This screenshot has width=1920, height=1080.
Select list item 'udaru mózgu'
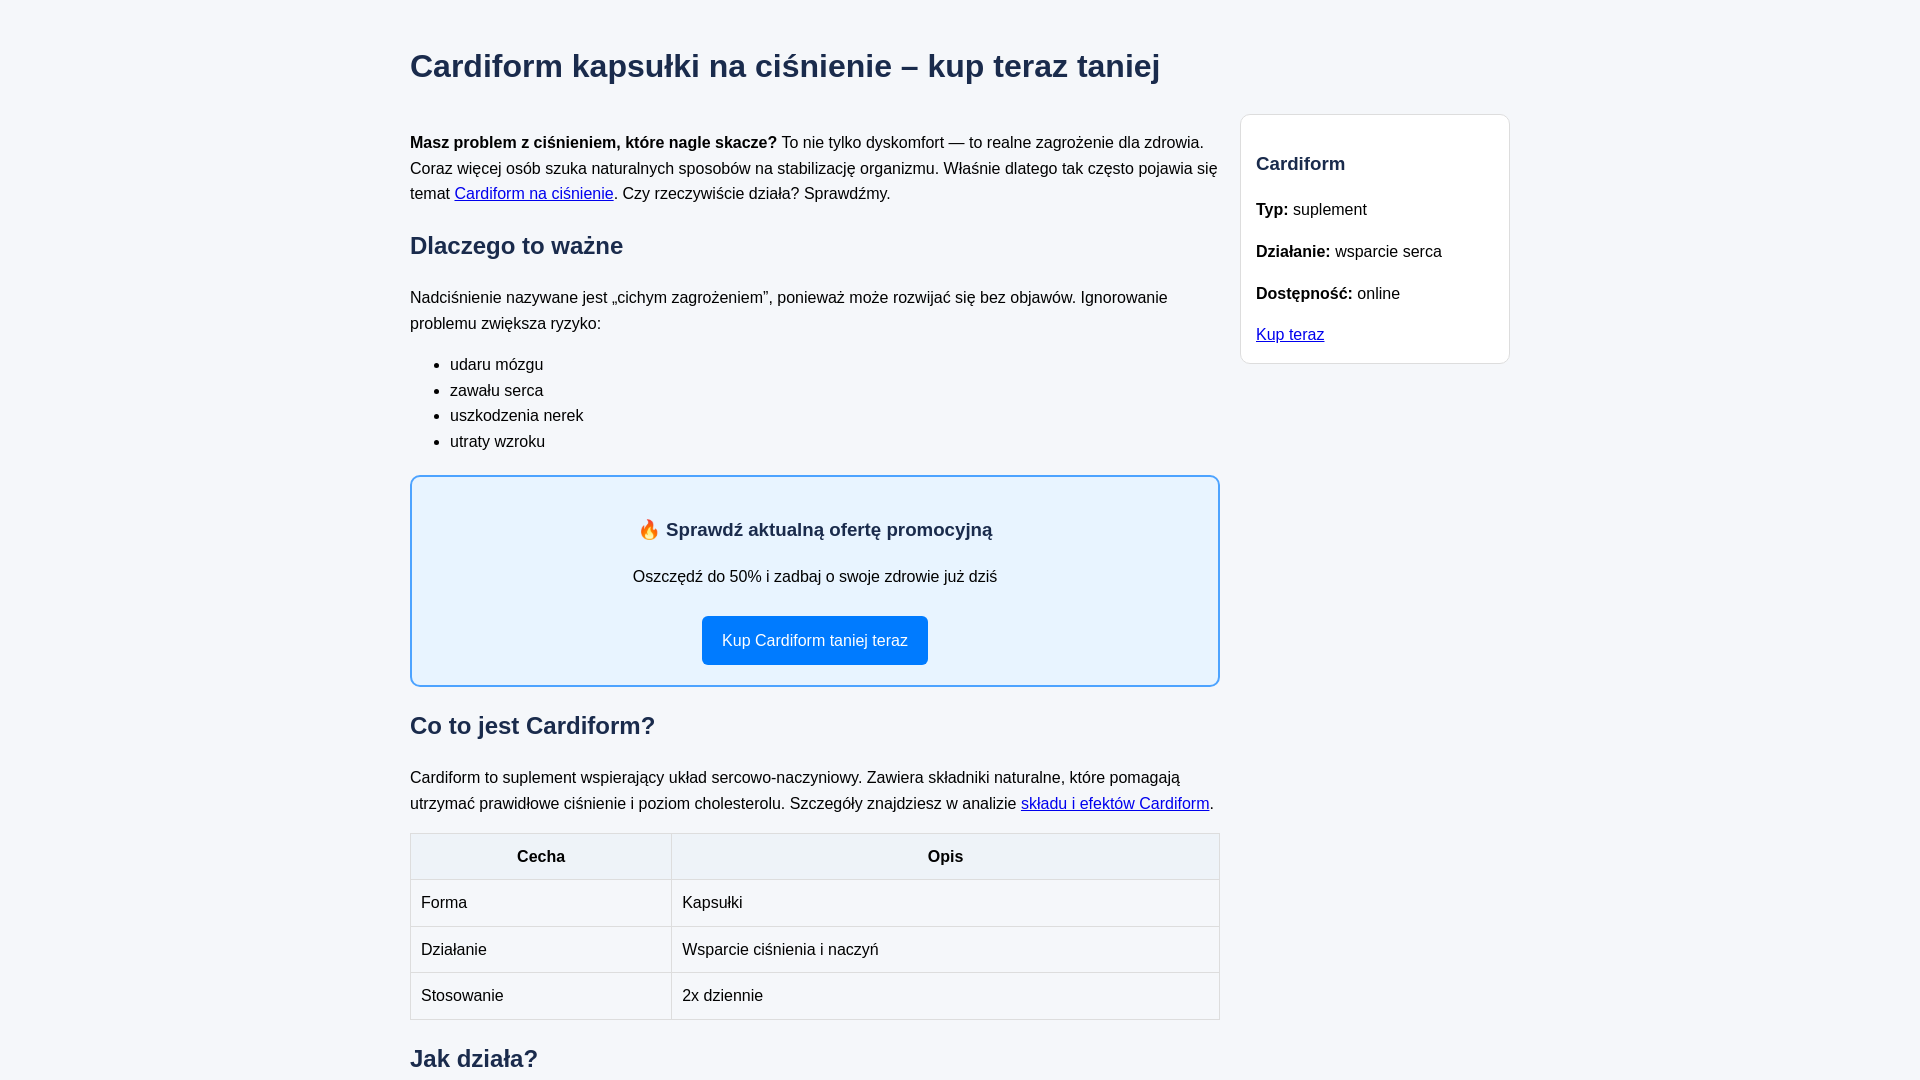[496, 365]
